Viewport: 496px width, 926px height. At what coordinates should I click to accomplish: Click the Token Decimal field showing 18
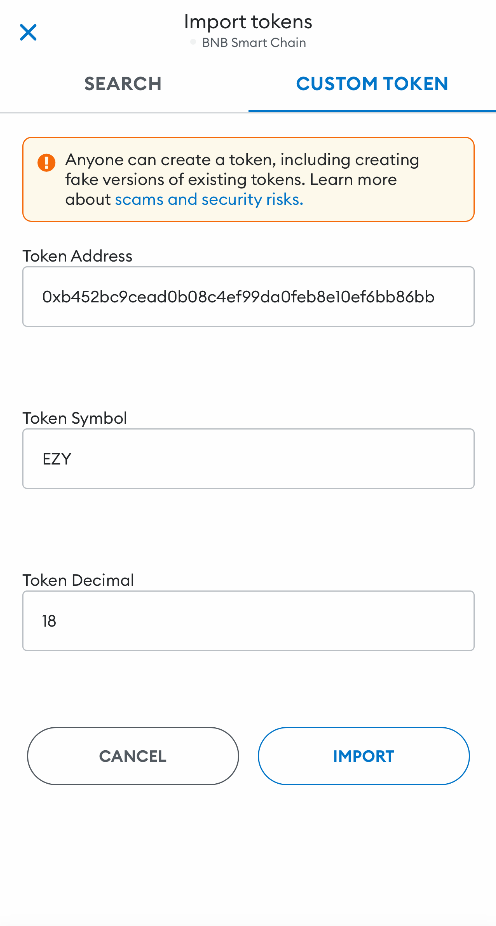pyautogui.click(x=248, y=621)
